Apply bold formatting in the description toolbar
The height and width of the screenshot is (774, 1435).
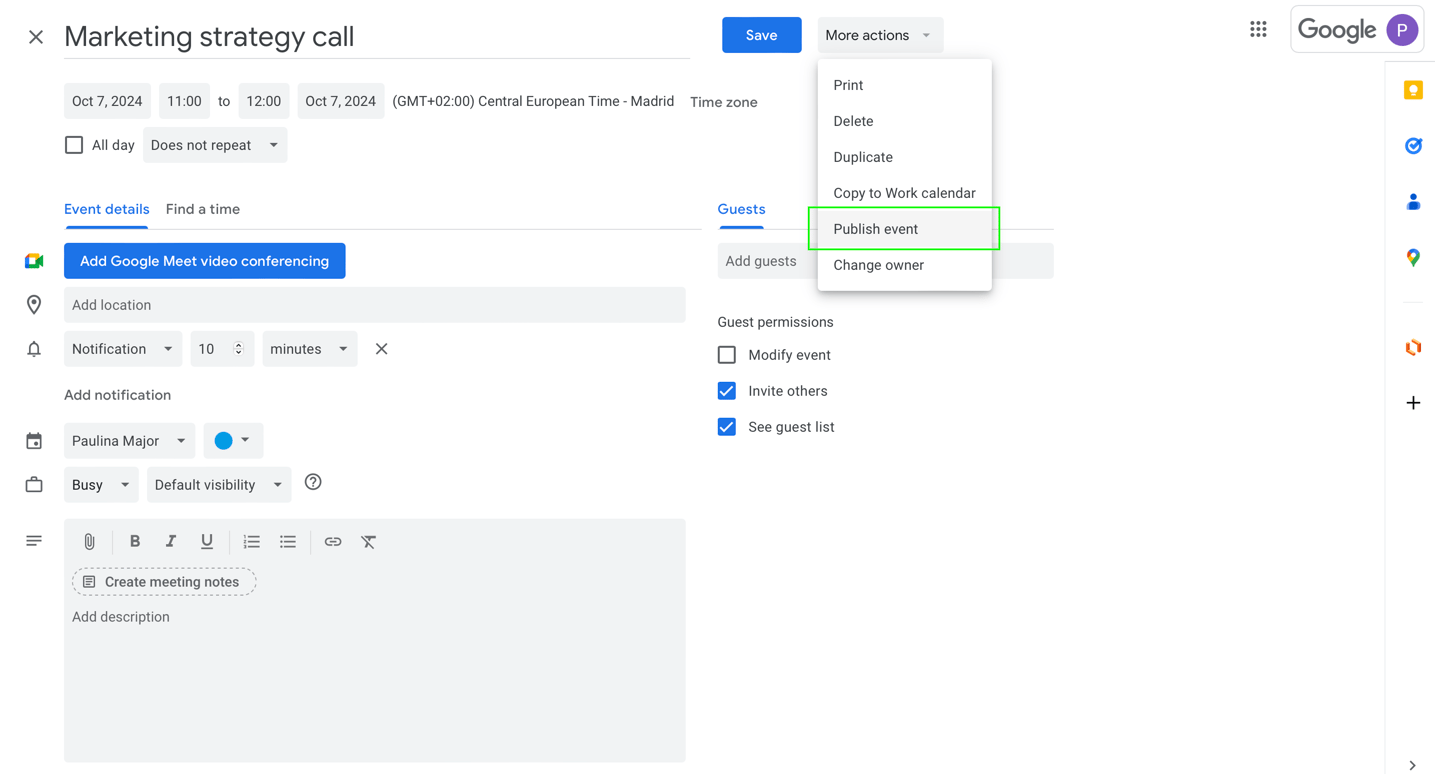coord(135,541)
